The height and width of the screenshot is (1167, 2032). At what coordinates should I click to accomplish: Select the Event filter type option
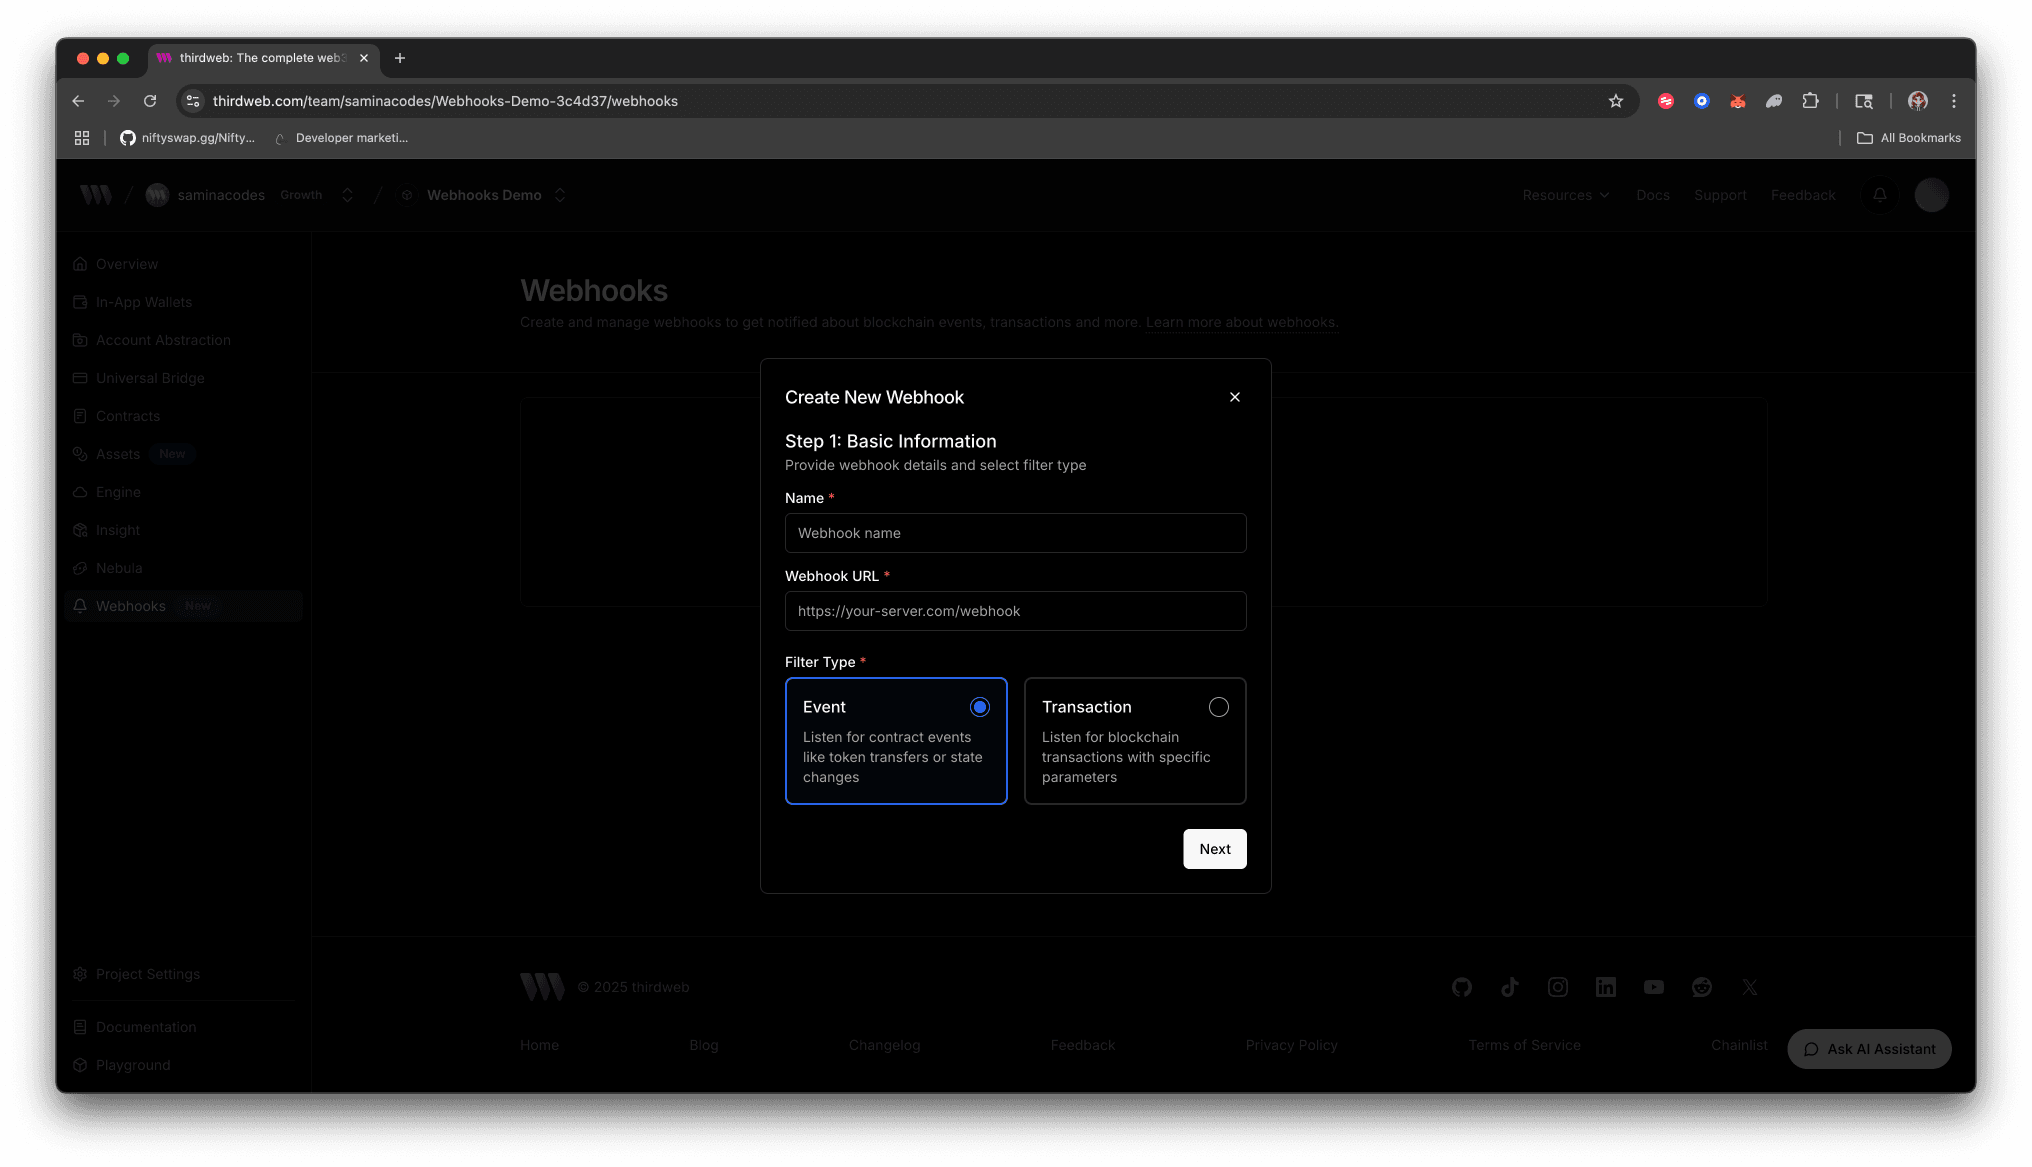(x=896, y=741)
